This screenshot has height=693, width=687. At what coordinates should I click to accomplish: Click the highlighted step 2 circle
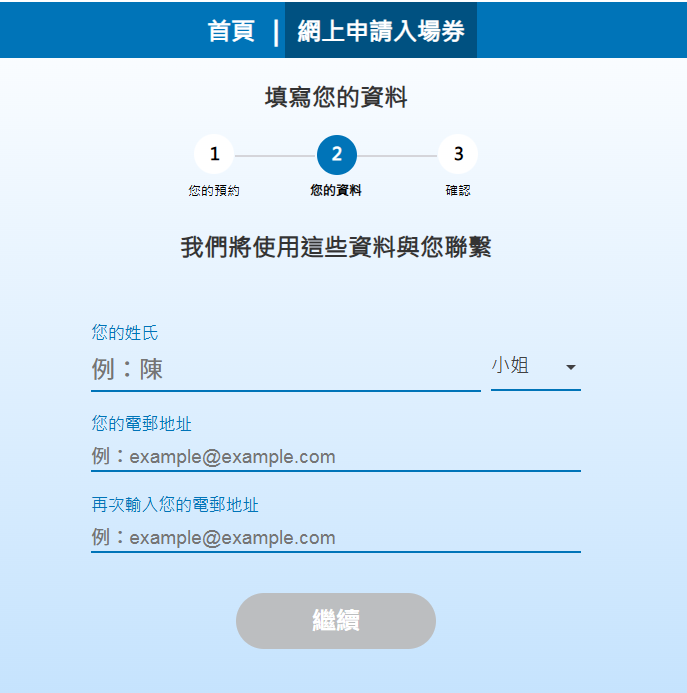[x=336, y=154]
